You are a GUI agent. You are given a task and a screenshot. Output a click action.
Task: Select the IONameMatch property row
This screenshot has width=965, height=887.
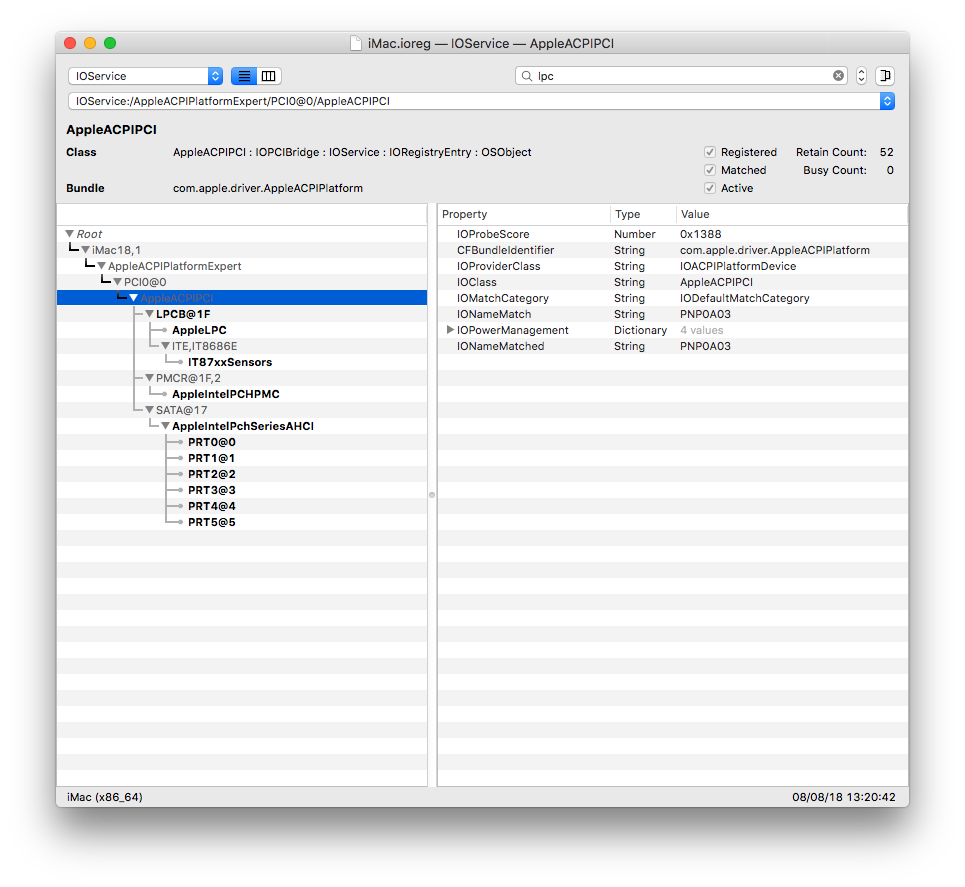pos(673,314)
